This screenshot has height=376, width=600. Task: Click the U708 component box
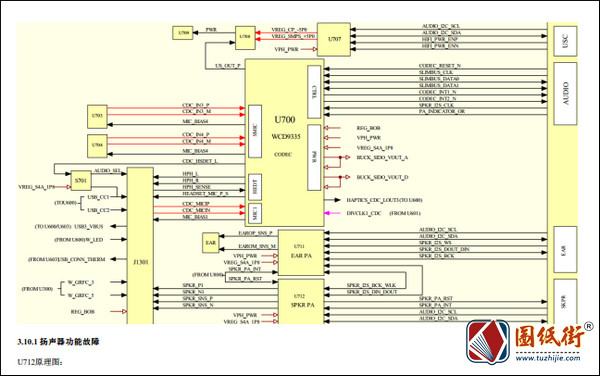tap(245, 38)
